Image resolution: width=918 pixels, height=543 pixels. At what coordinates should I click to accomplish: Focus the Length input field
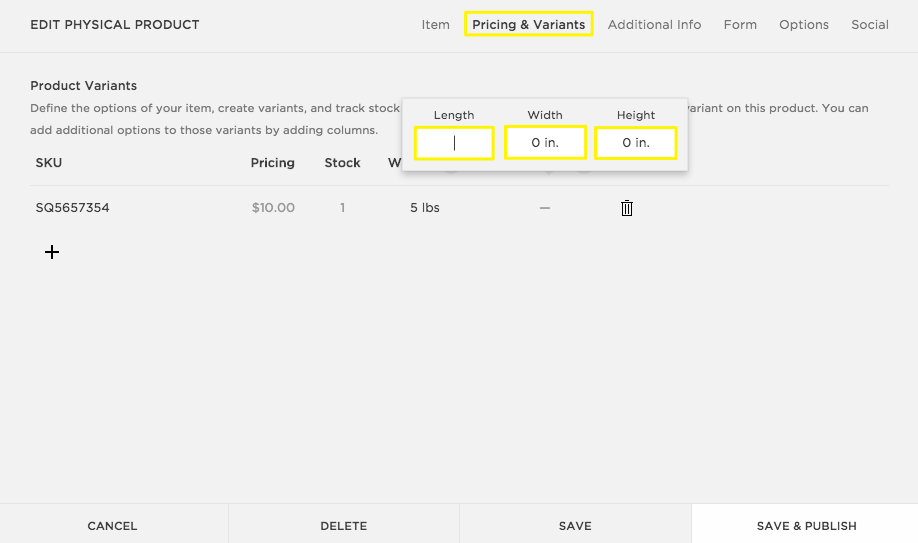[x=454, y=143]
